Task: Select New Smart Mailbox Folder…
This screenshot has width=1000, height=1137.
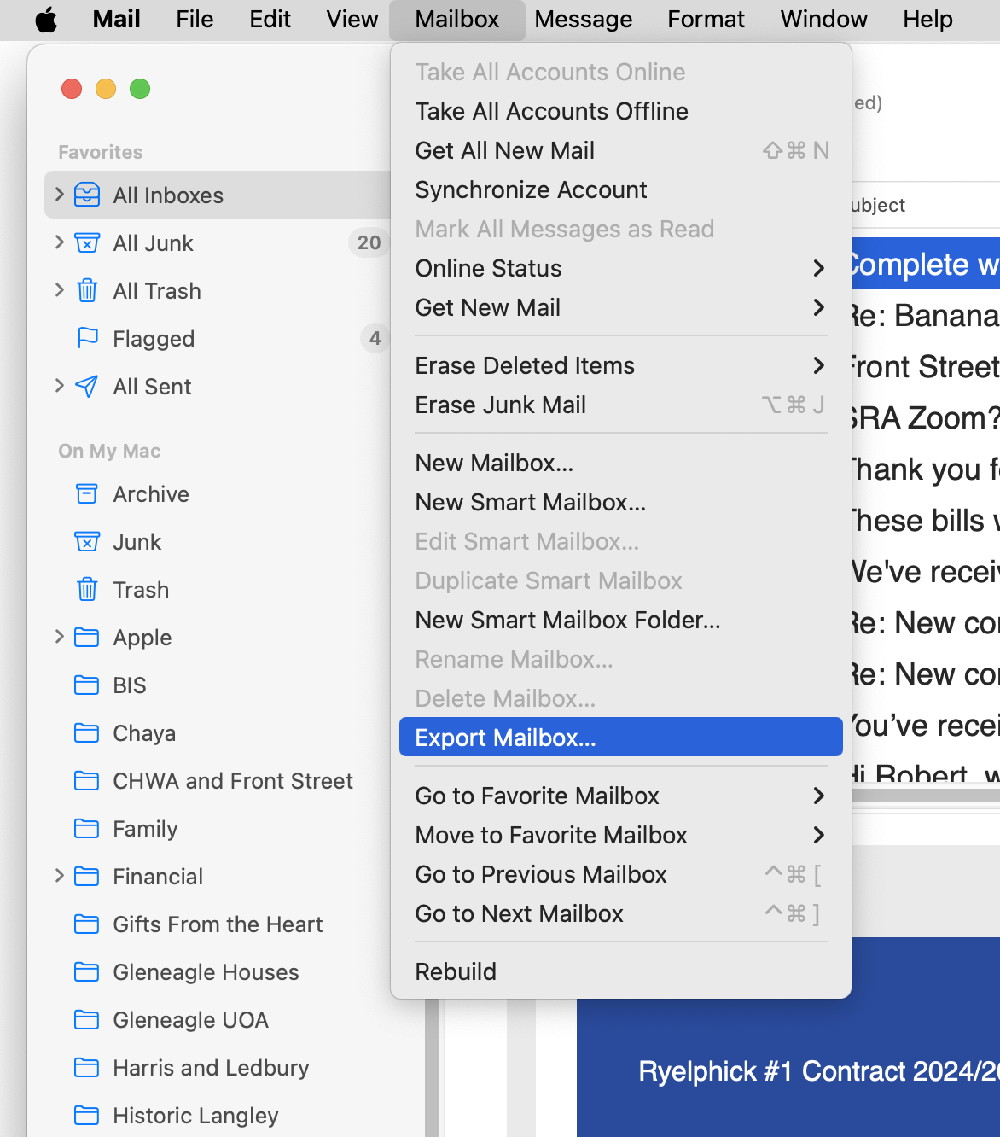Action: point(621,619)
